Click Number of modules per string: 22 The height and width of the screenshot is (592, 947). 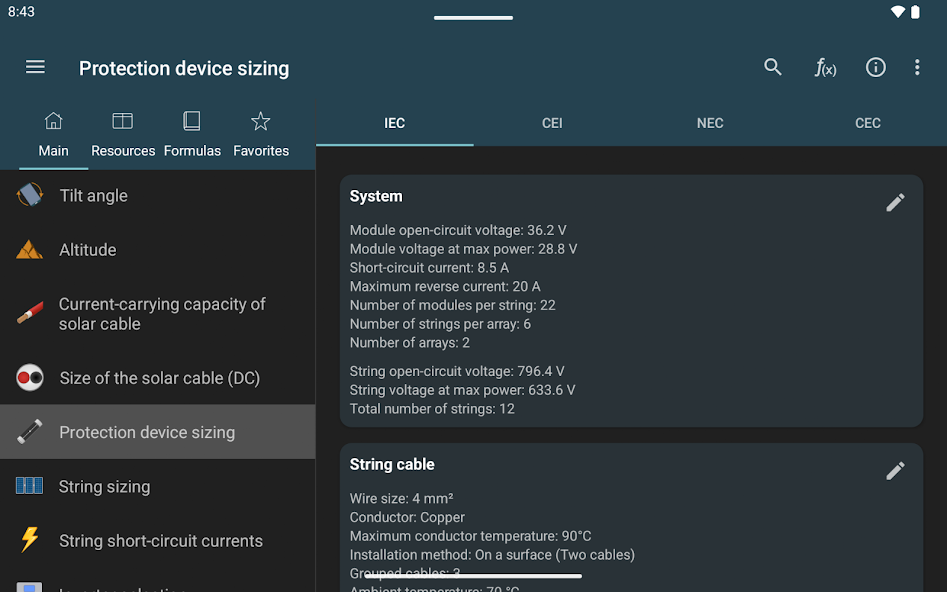452,305
